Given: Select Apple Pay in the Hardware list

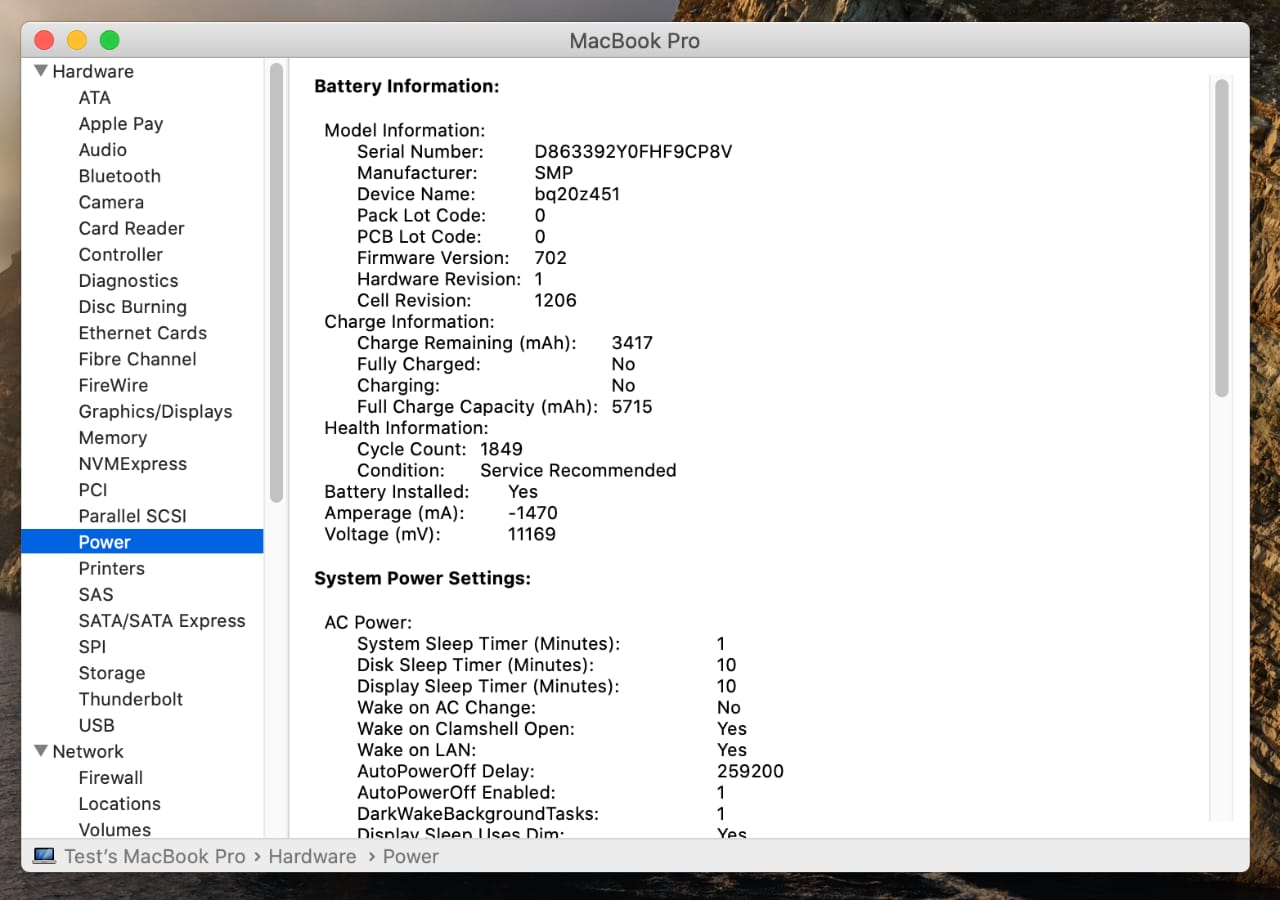Looking at the screenshot, I should tap(120, 123).
